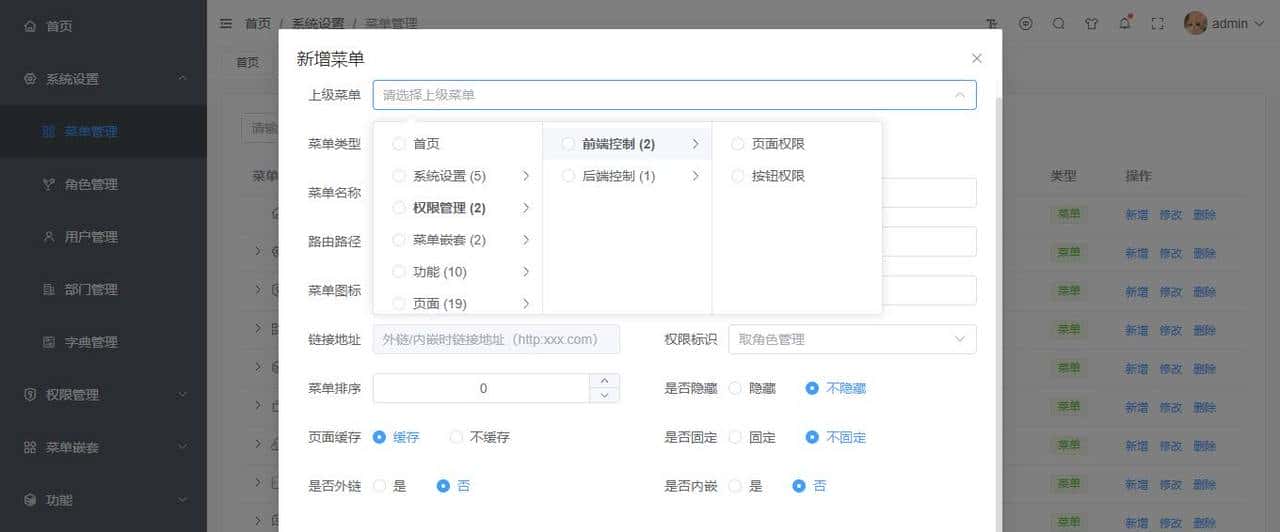1280x532 pixels.
Task: Collapse the 系统设置 sidebar group chevron
Action: point(182,79)
